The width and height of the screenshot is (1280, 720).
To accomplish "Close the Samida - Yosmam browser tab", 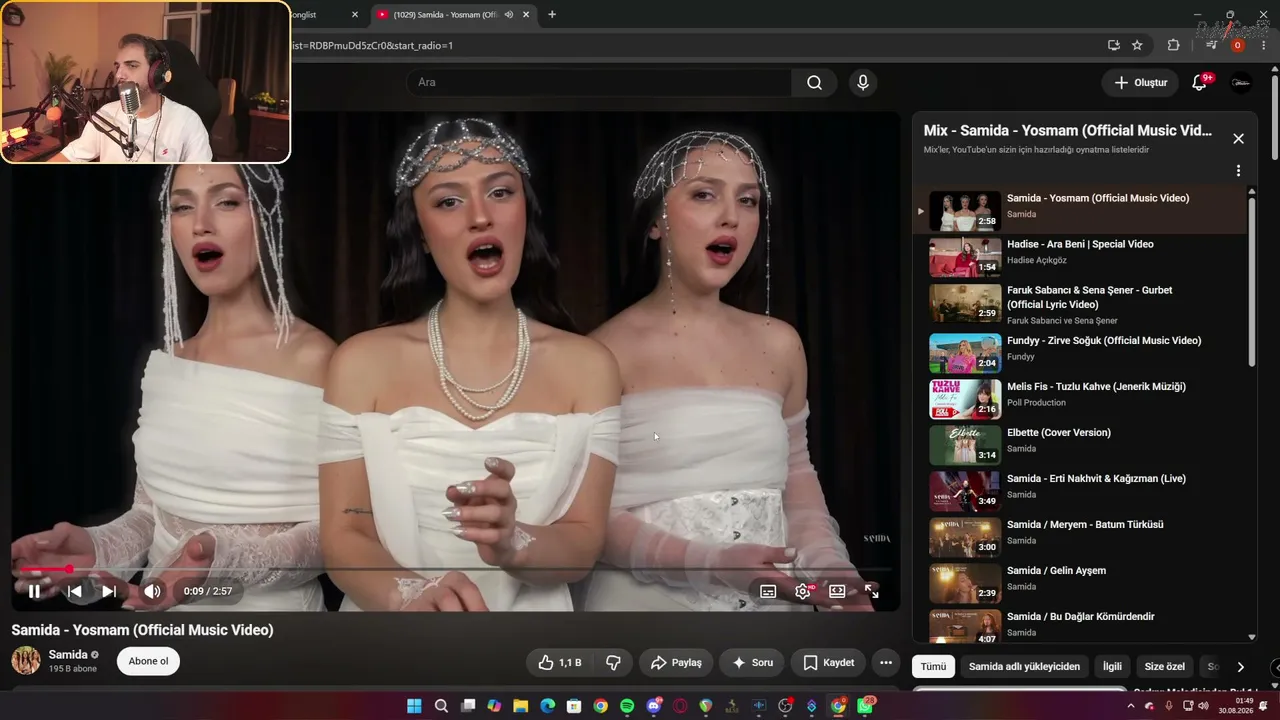I will click(x=526, y=15).
